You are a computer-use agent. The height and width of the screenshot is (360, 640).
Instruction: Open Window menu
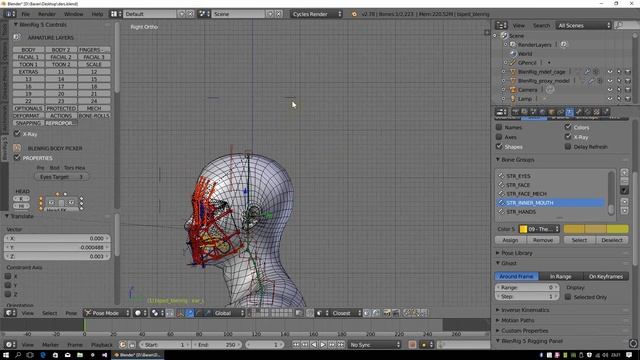point(73,14)
